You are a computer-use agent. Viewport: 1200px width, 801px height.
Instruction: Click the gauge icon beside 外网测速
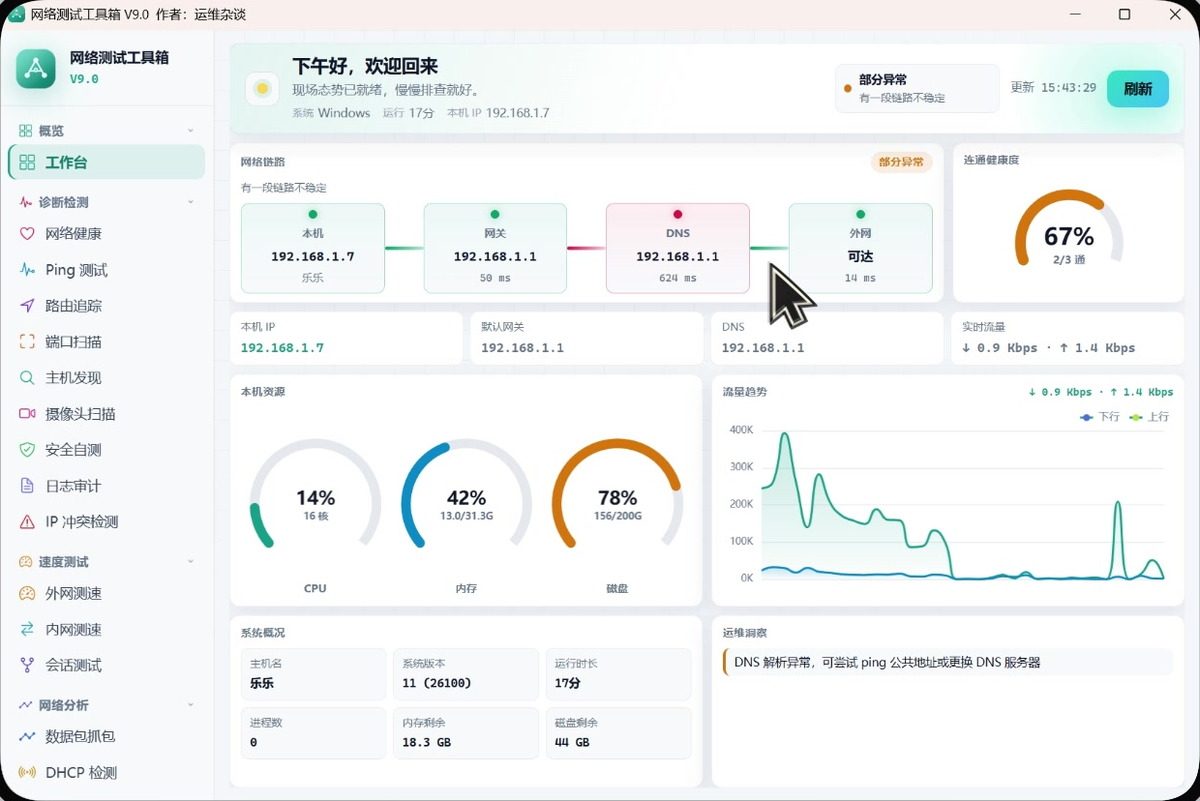pos(27,594)
